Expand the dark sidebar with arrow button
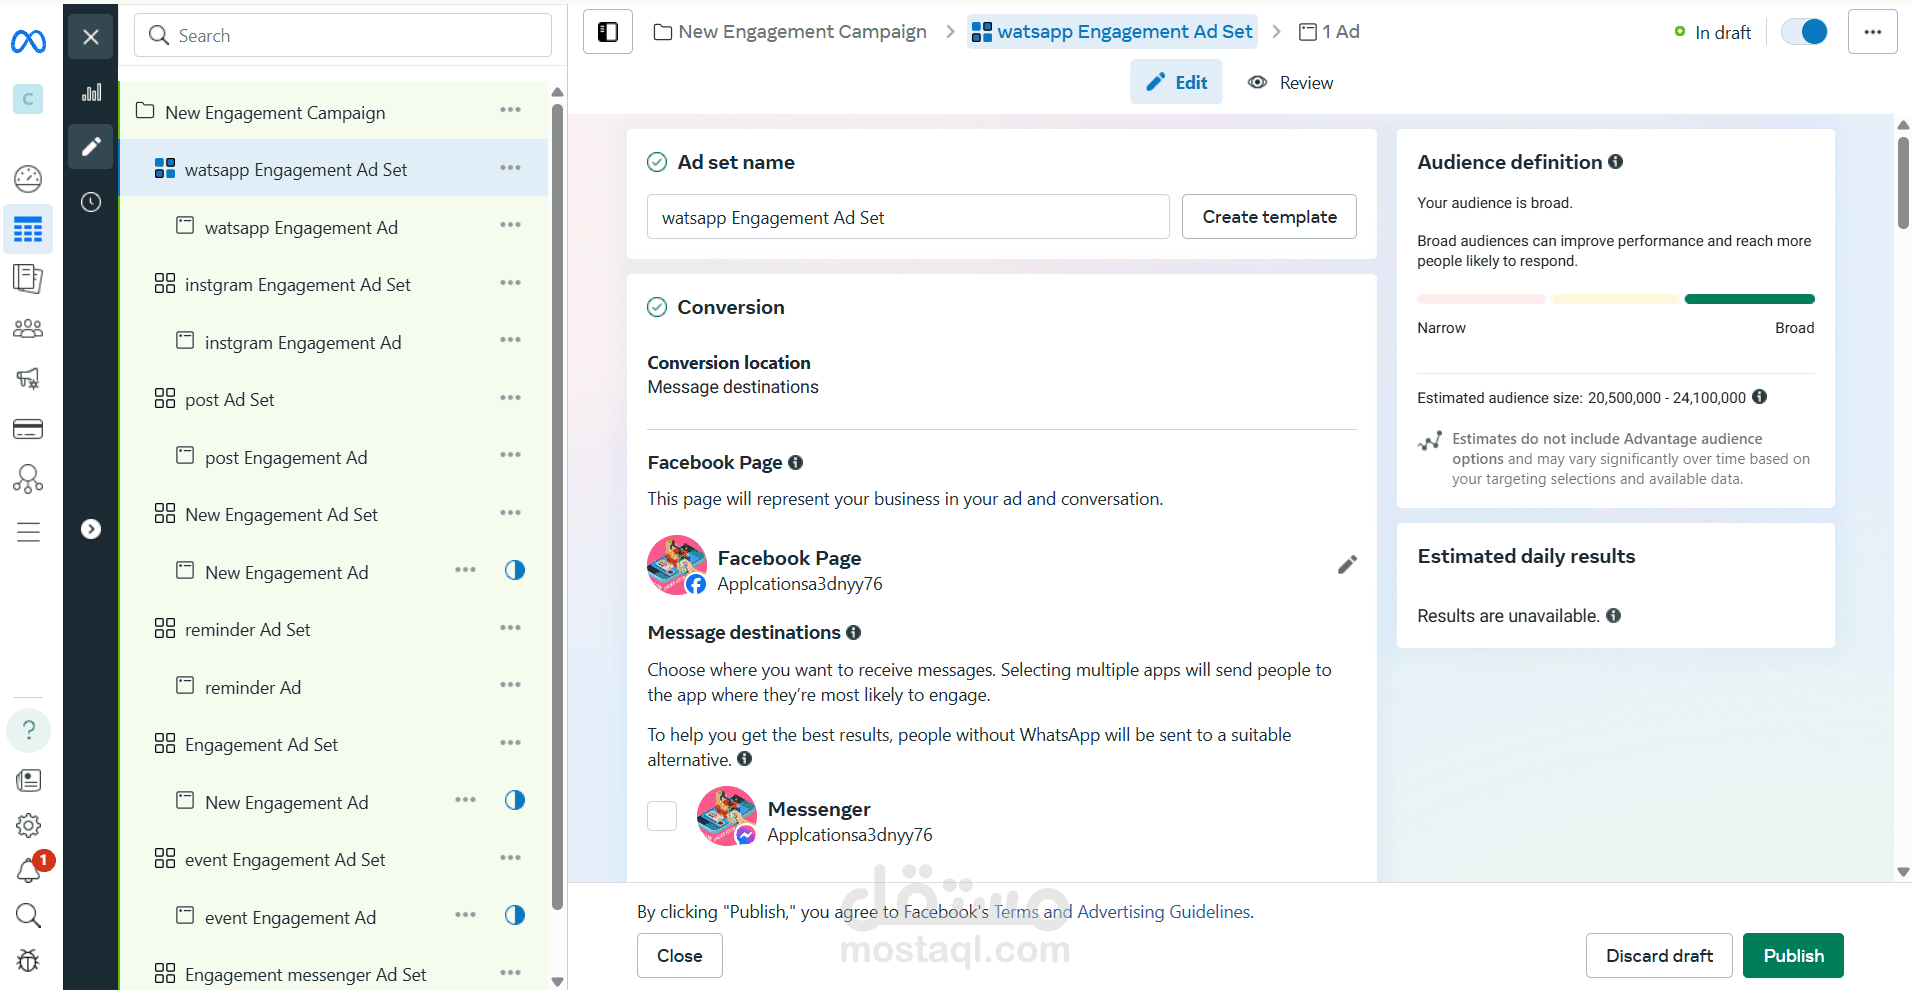This screenshot has height=990, width=1912. click(x=91, y=529)
